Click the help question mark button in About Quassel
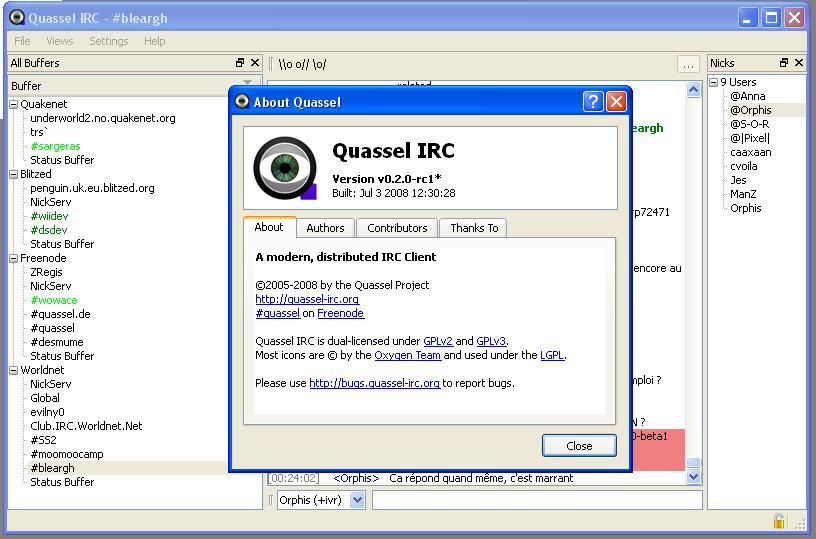 pos(593,101)
